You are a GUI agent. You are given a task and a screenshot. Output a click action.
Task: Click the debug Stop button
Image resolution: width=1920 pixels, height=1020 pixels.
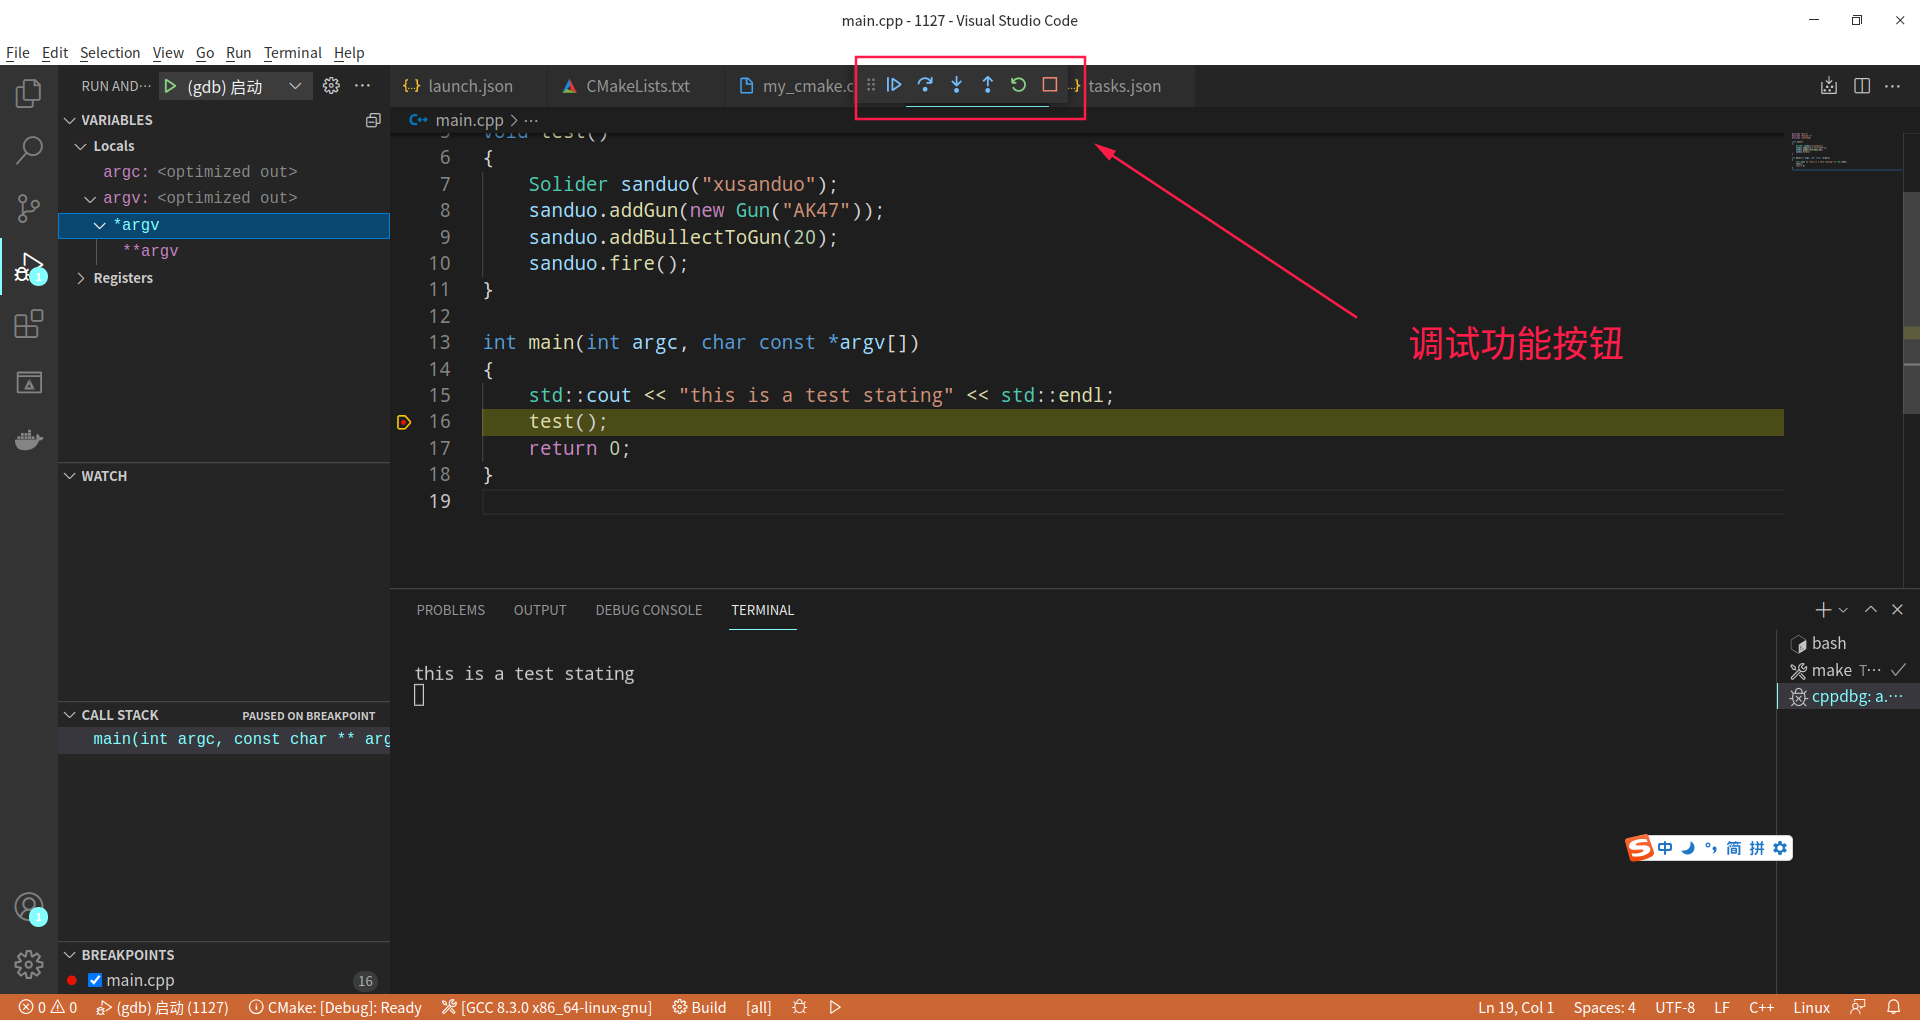(1049, 85)
